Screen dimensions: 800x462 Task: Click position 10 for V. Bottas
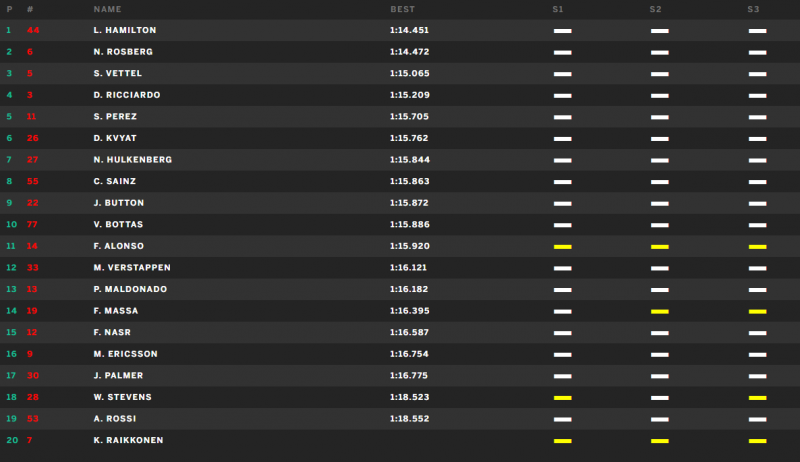[x=11, y=224]
